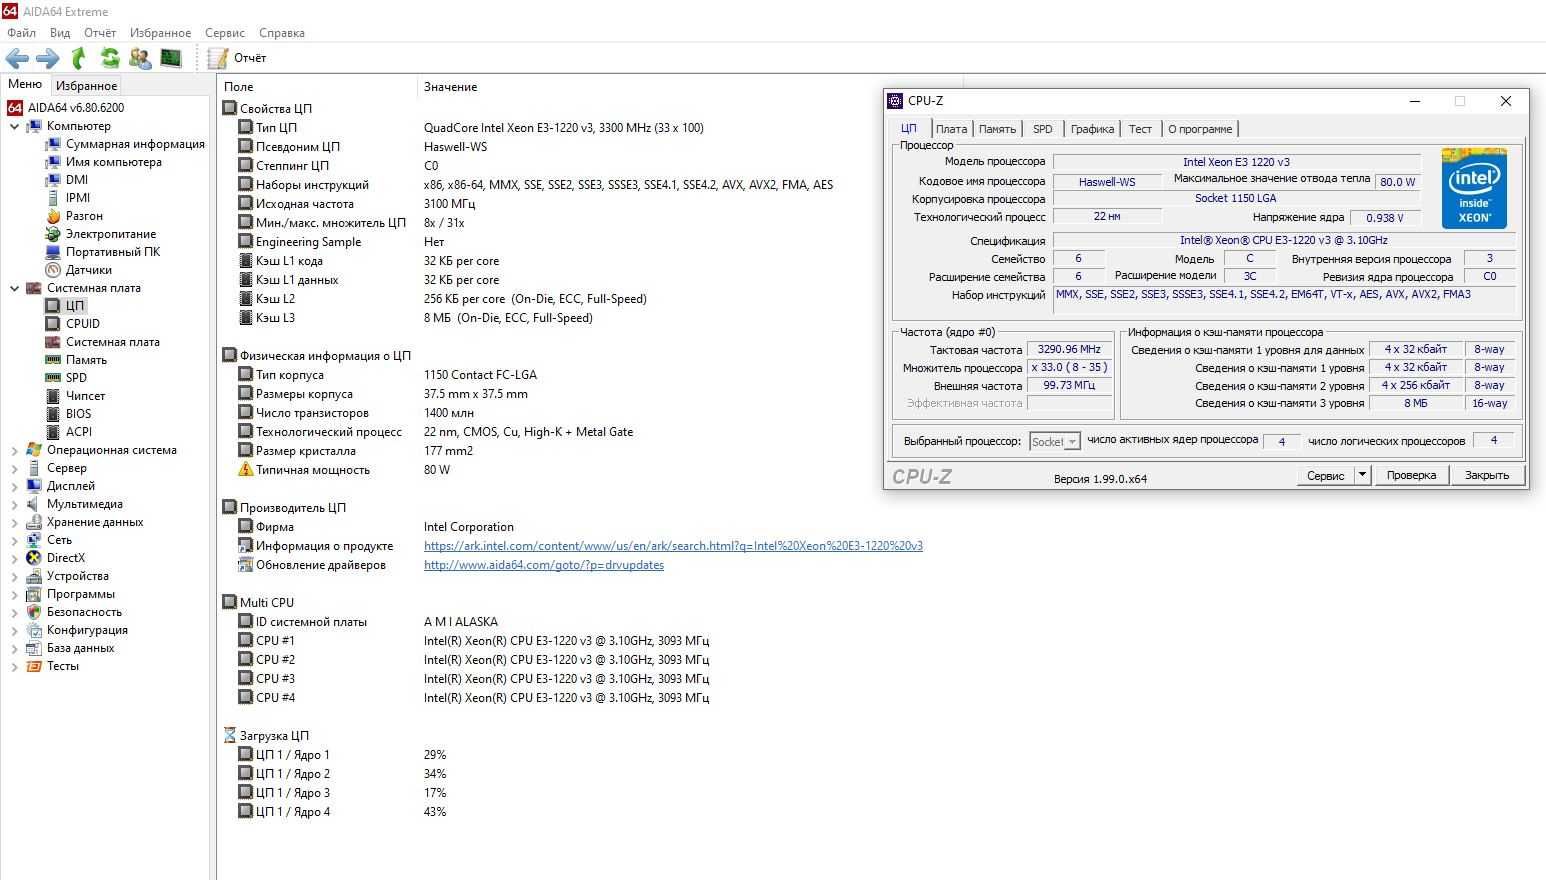Switch to Память tab in CPU-Z

click(x=997, y=129)
